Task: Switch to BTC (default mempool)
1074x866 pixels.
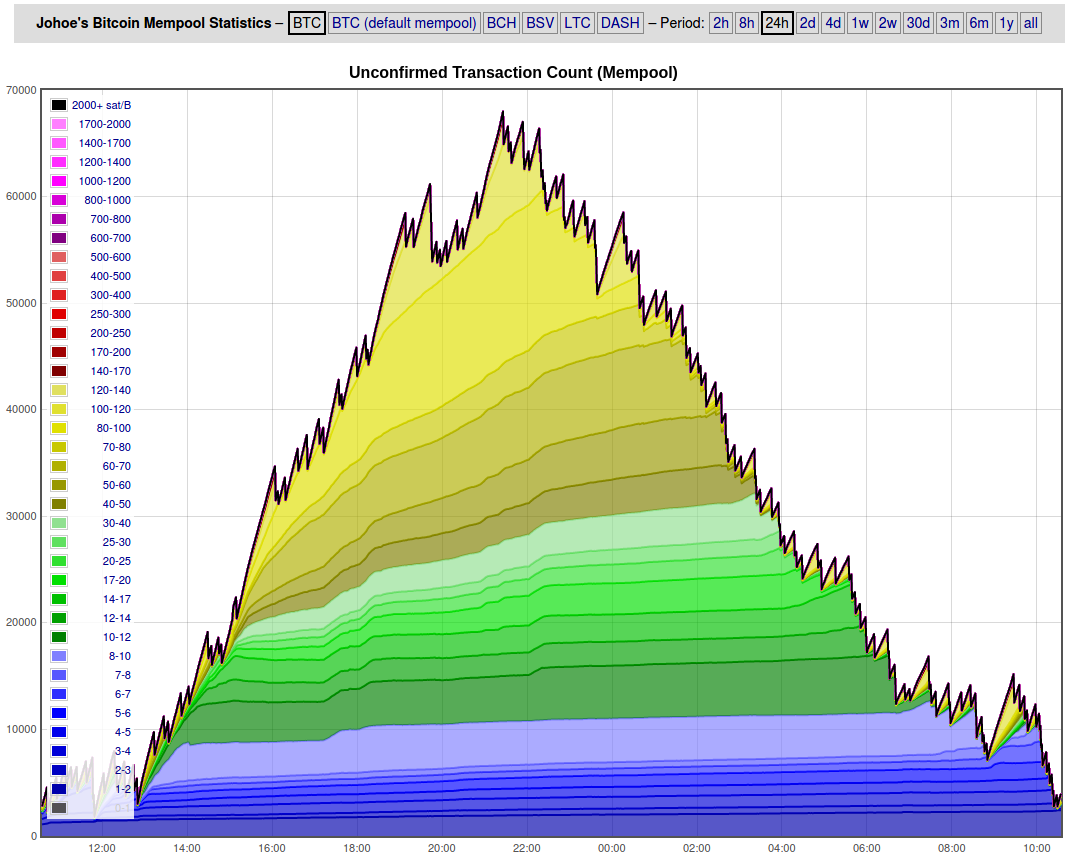Action: click(x=403, y=23)
